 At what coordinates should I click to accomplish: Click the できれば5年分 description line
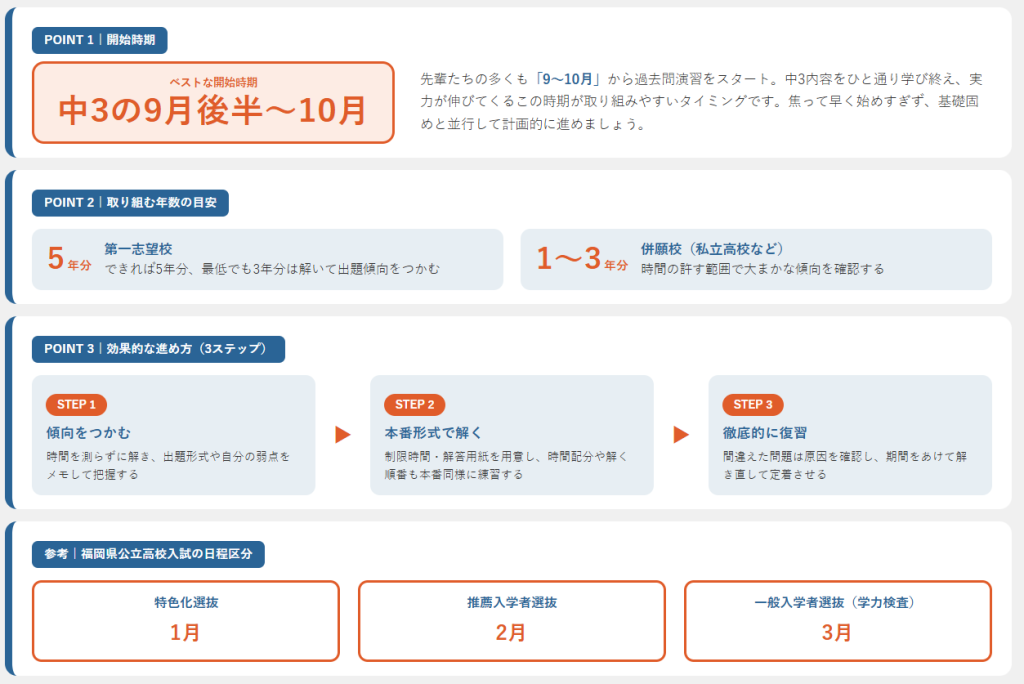coord(272,269)
